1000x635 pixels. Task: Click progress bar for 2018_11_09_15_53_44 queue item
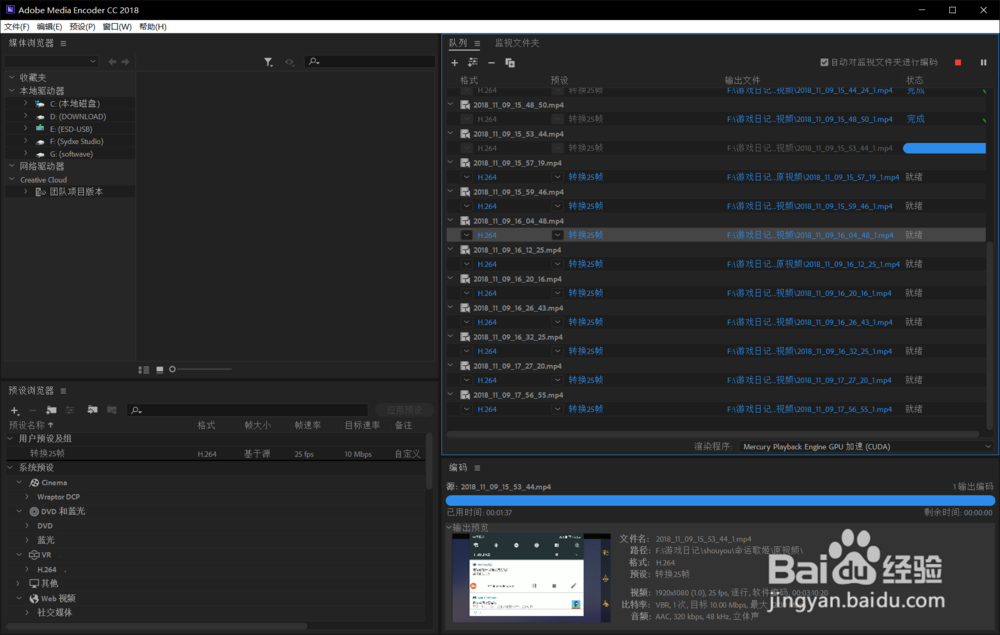[x=945, y=148]
